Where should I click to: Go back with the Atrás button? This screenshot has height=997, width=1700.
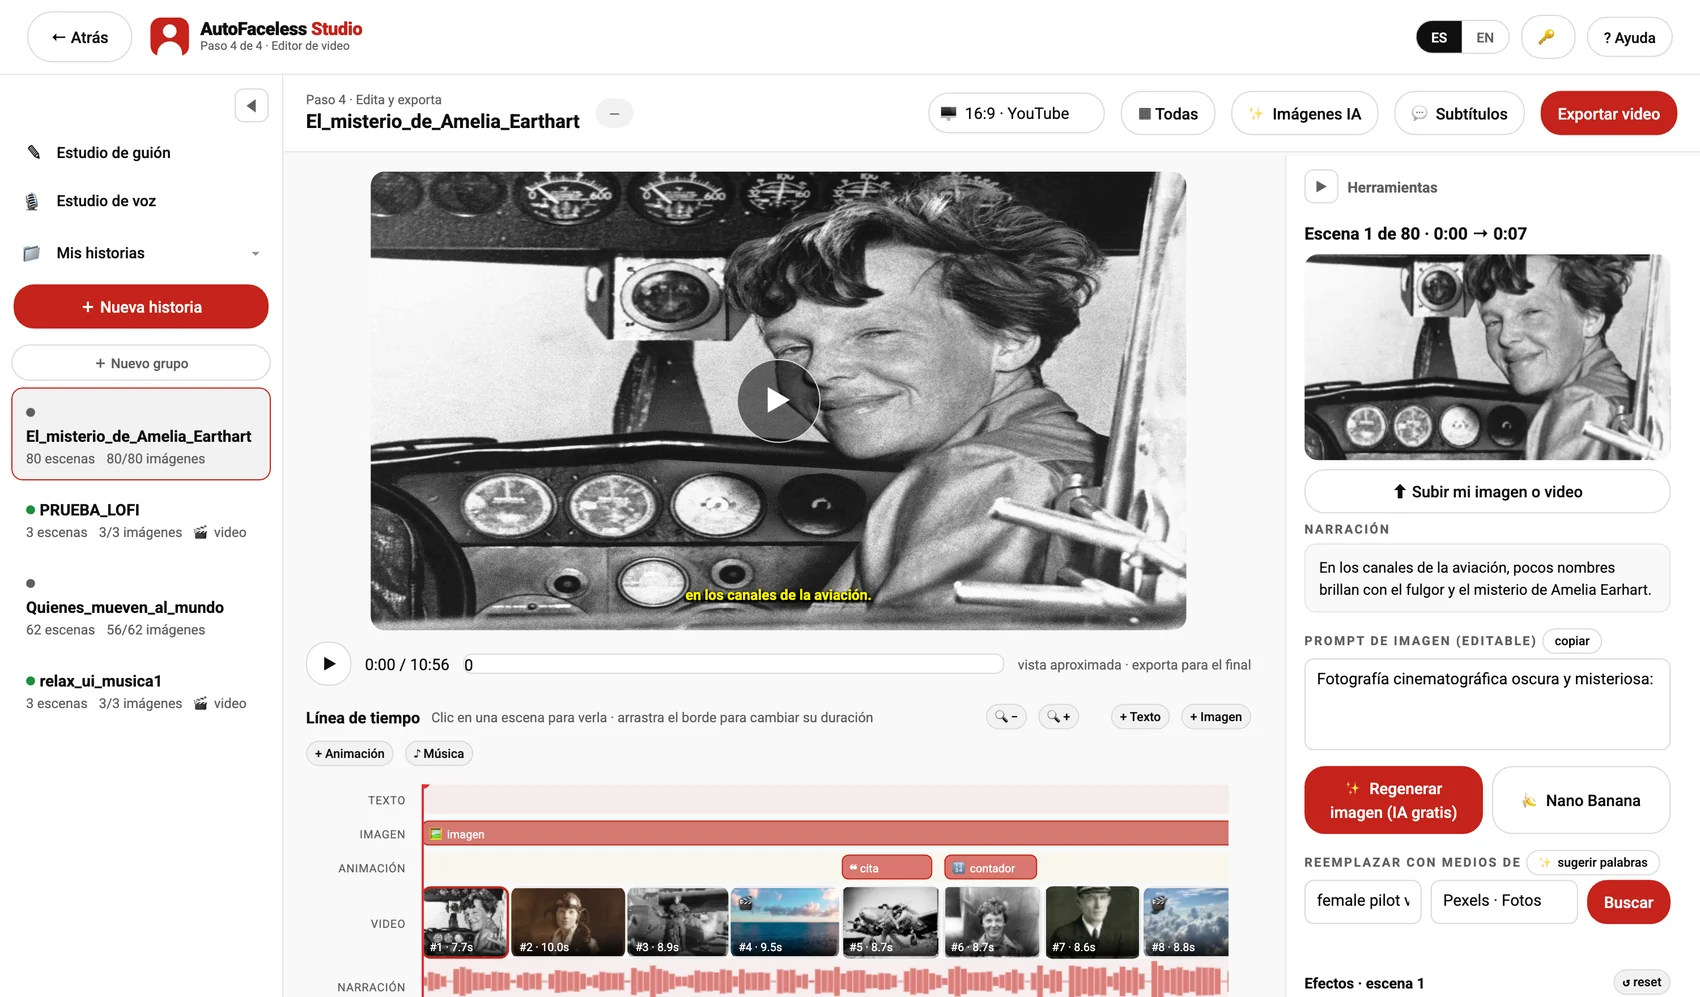click(x=80, y=37)
